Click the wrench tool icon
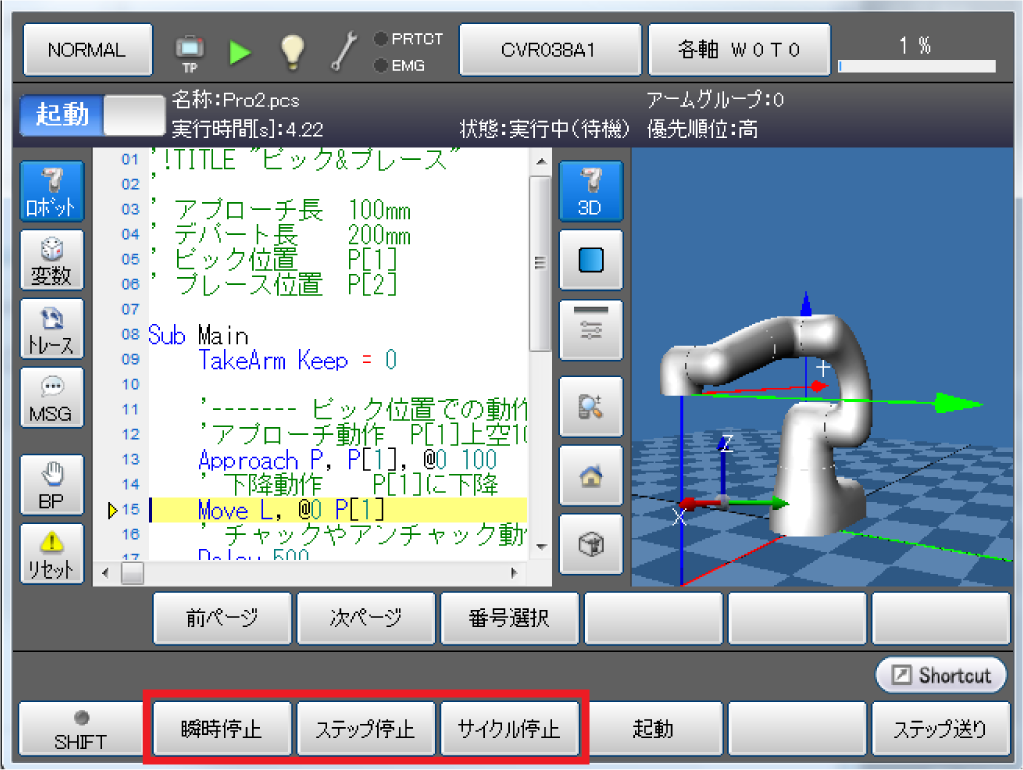The width and height of the screenshot is (1023, 770). click(344, 51)
